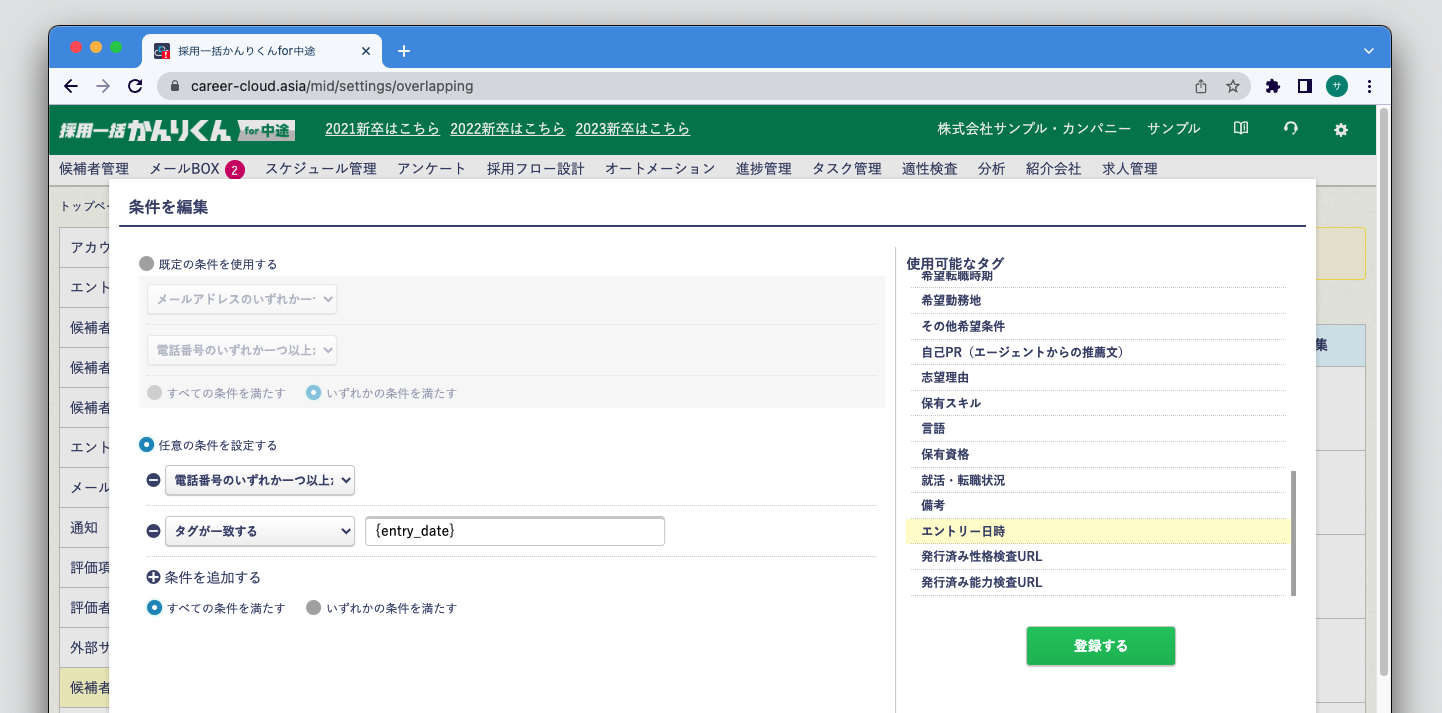Image resolution: width=1442 pixels, height=713 pixels.
Task: Open 求人管理 menu
Action: 1130,169
